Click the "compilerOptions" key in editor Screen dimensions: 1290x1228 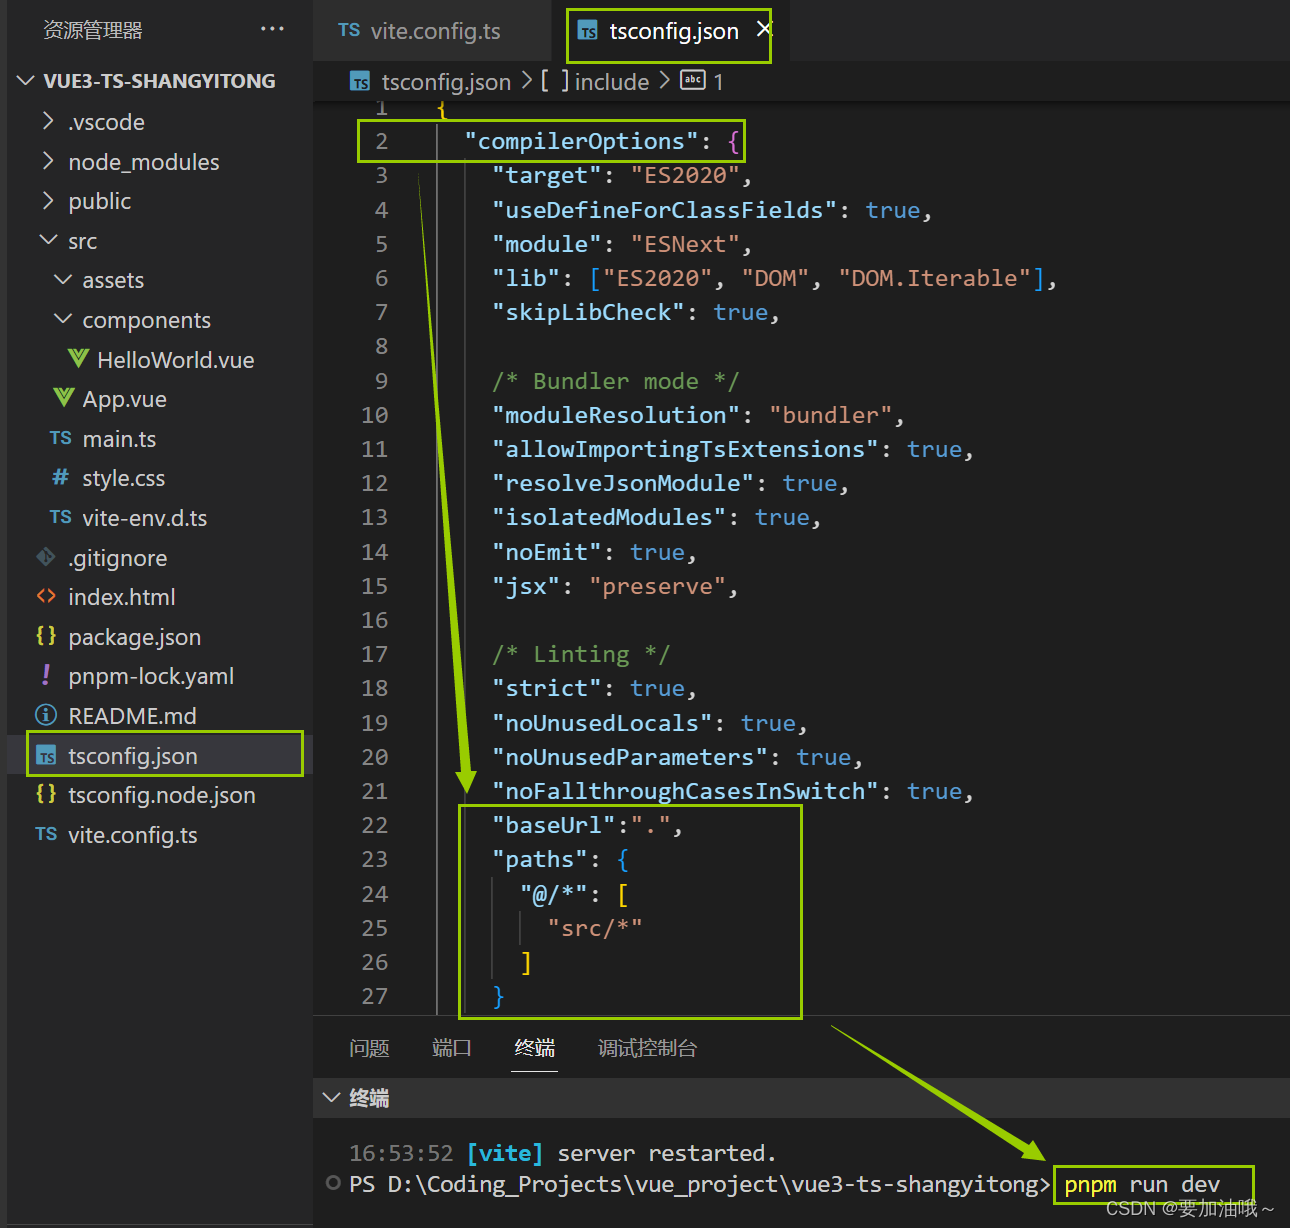tap(581, 141)
